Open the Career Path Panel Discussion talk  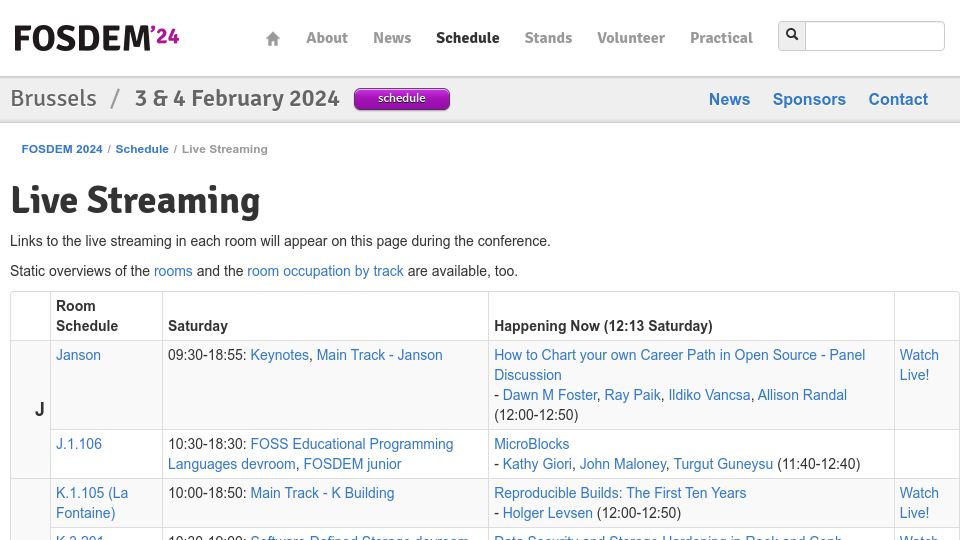(680, 365)
